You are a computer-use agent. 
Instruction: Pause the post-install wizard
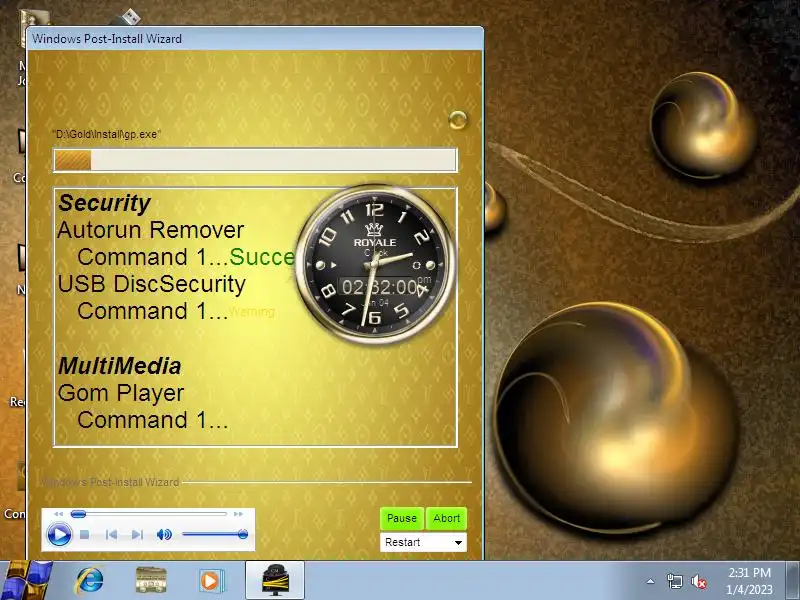pyautogui.click(x=402, y=518)
